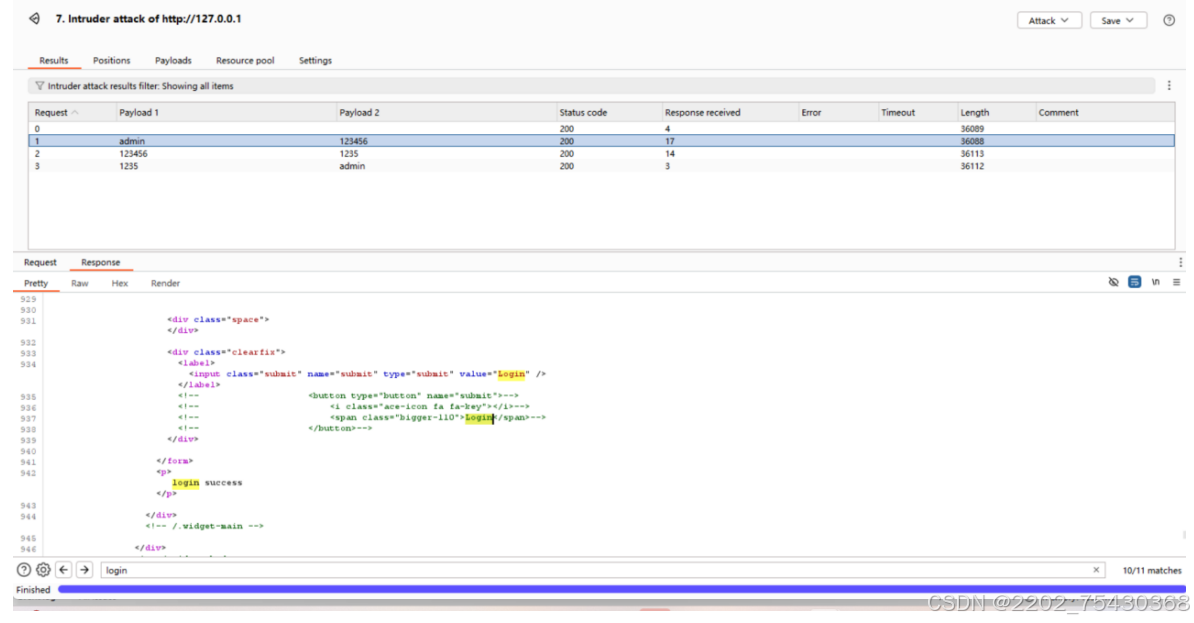Open the response panel three-dot menu
This screenshot has width=1194, height=623.
(x=1180, y=263)
